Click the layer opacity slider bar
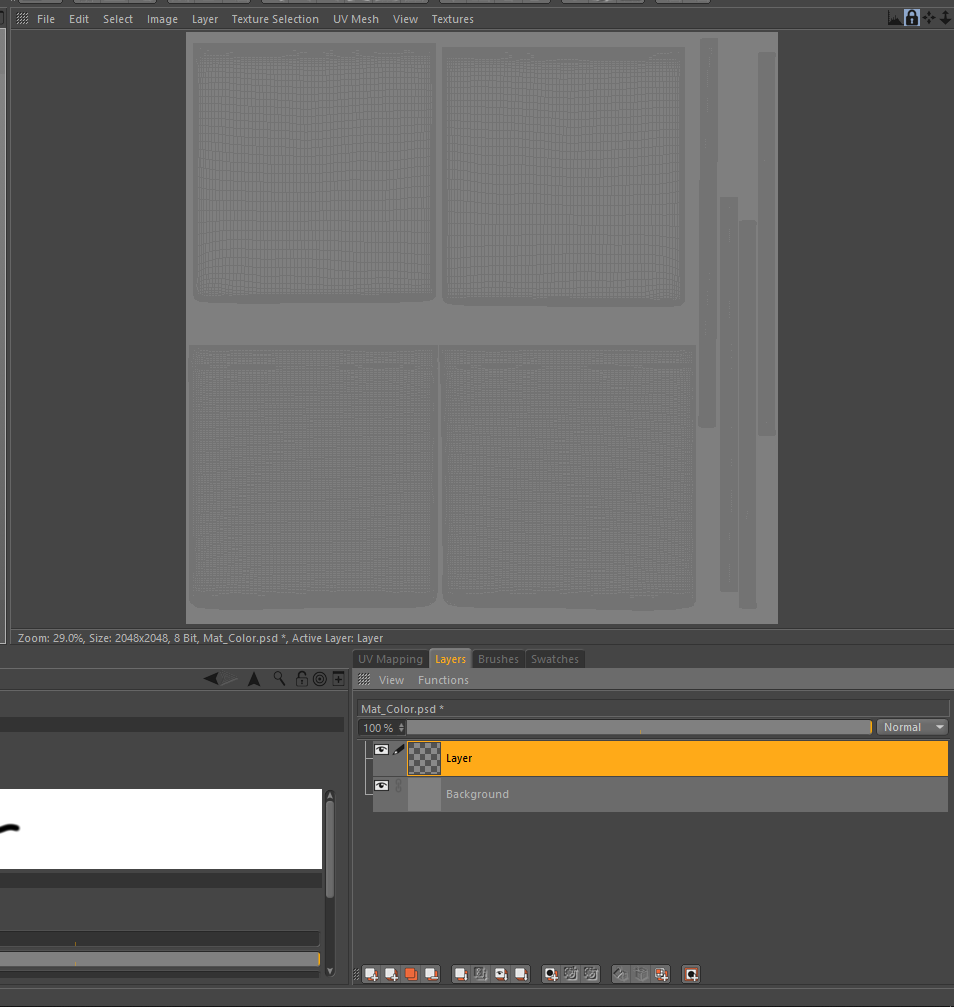This screenshot has width=954, height=1007. click(639, 727)
